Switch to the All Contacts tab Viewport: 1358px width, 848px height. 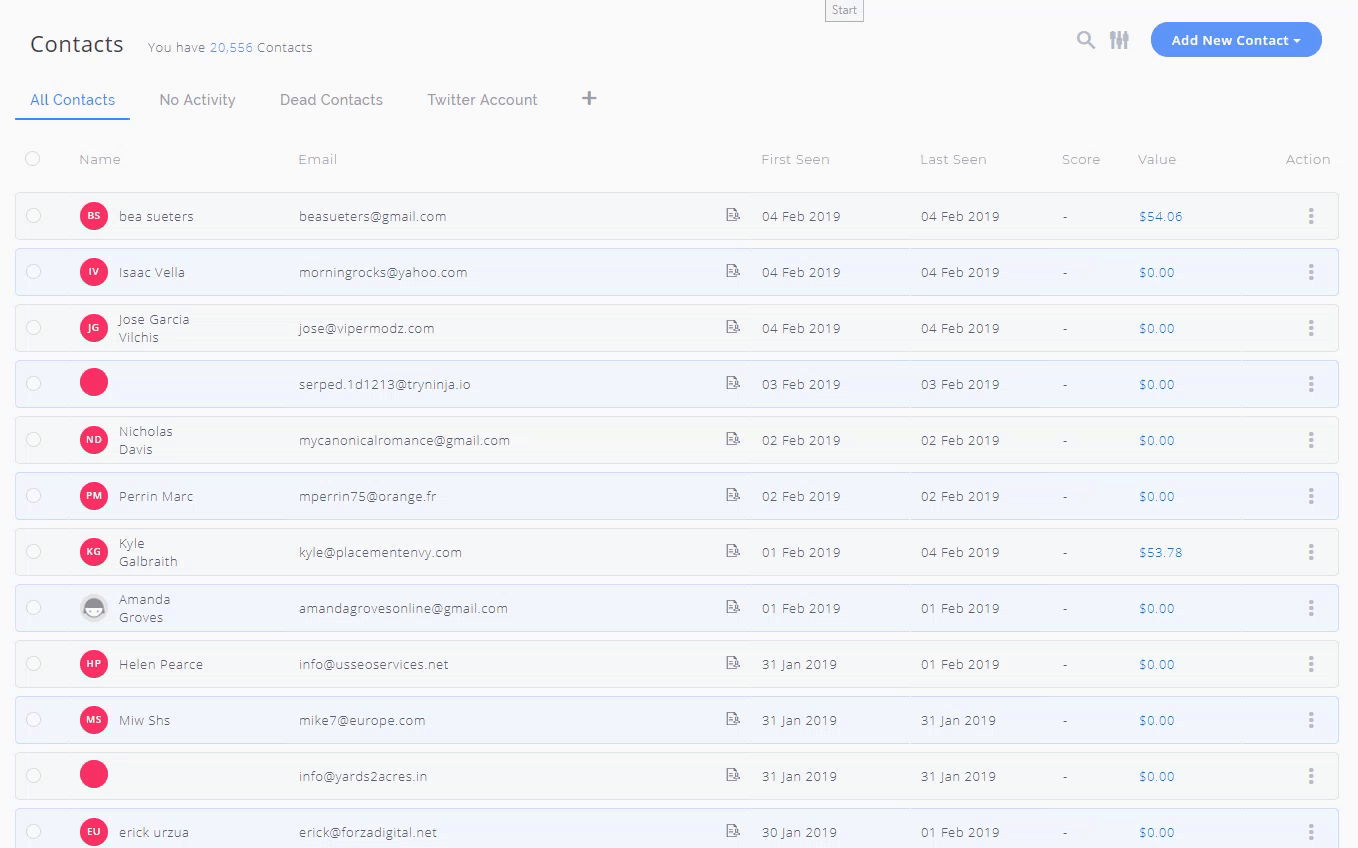click(72, 100)
